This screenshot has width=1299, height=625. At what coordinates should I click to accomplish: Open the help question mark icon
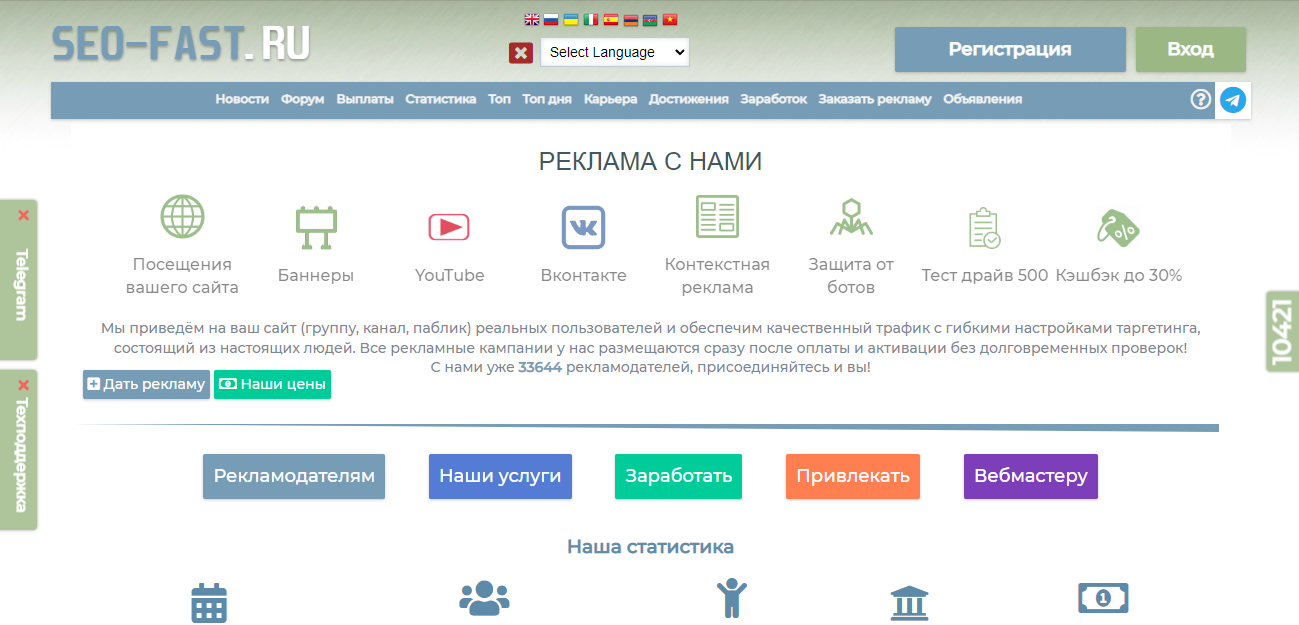click(1201, 99)
